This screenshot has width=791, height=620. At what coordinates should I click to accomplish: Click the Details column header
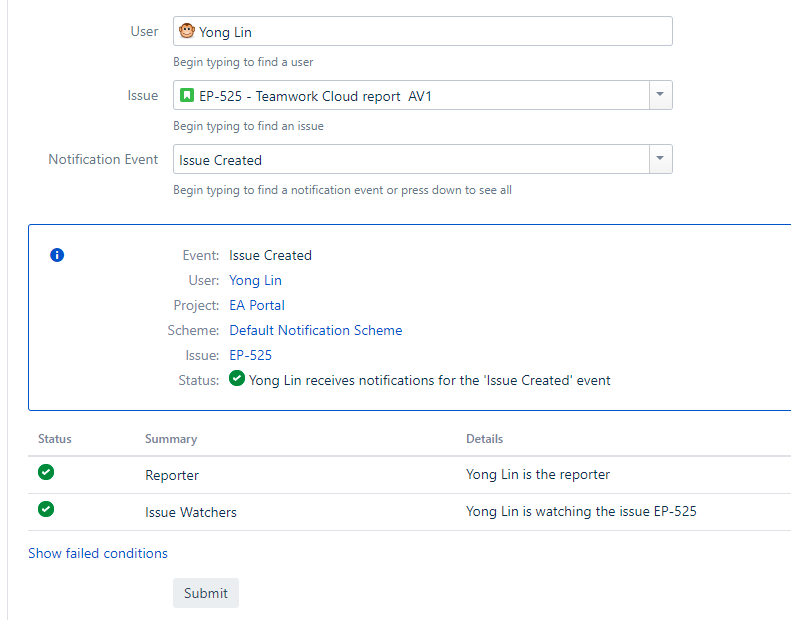coord(484,439)
